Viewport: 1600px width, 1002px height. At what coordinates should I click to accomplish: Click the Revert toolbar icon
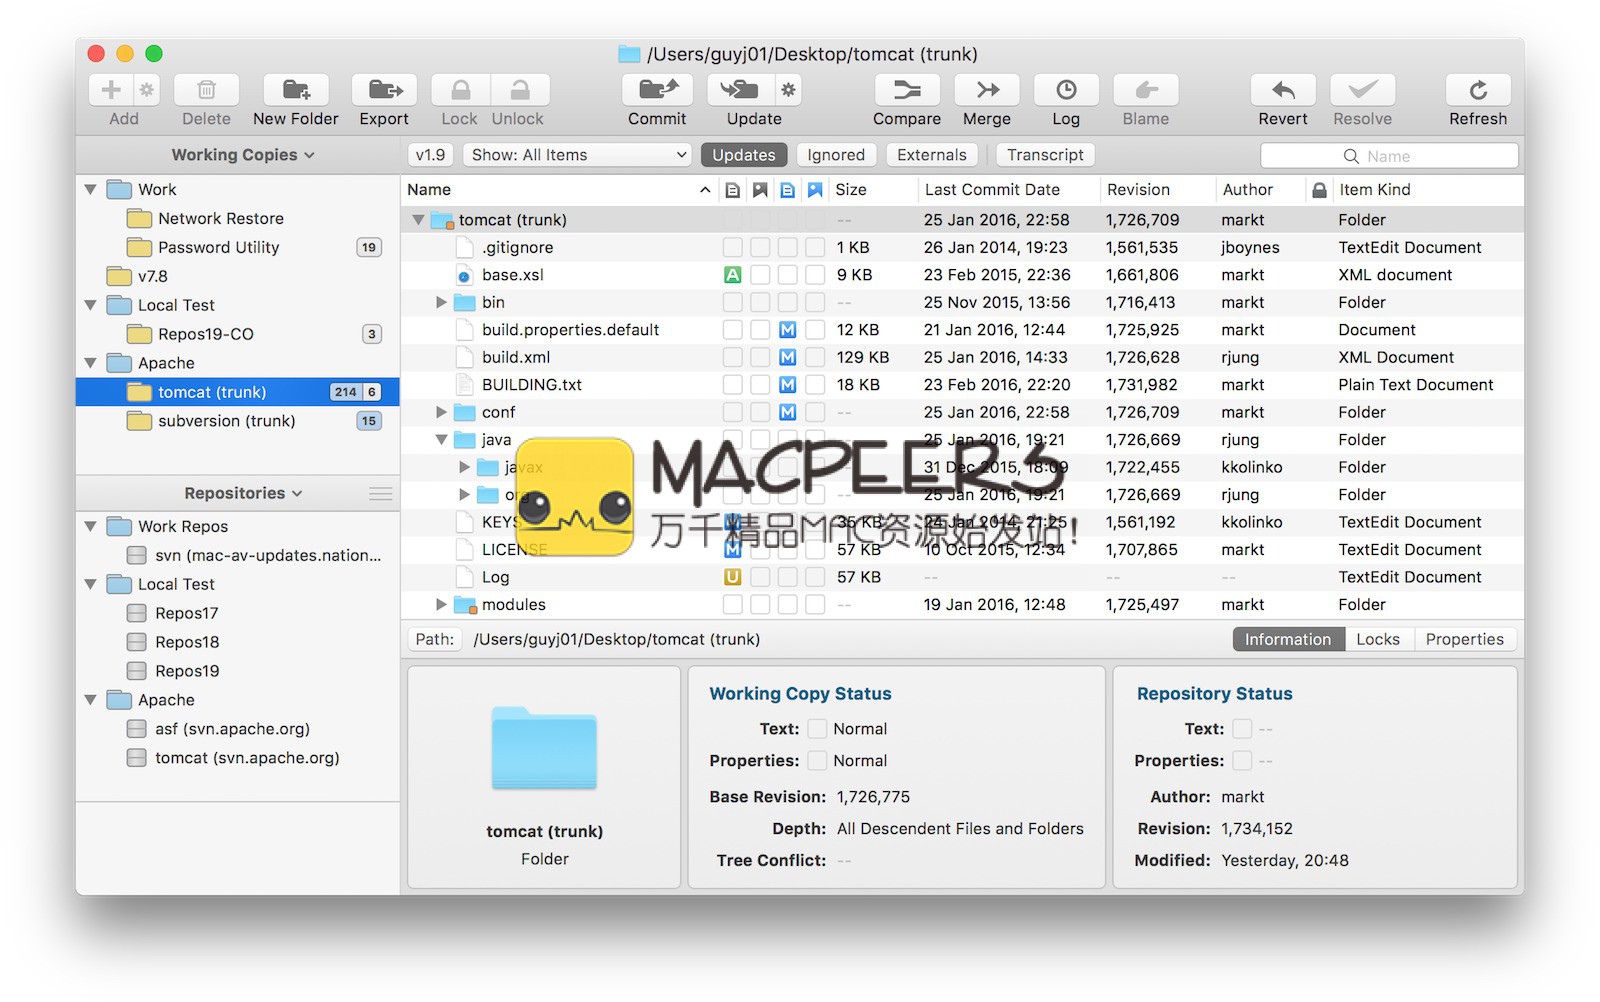click(1282, 91)
